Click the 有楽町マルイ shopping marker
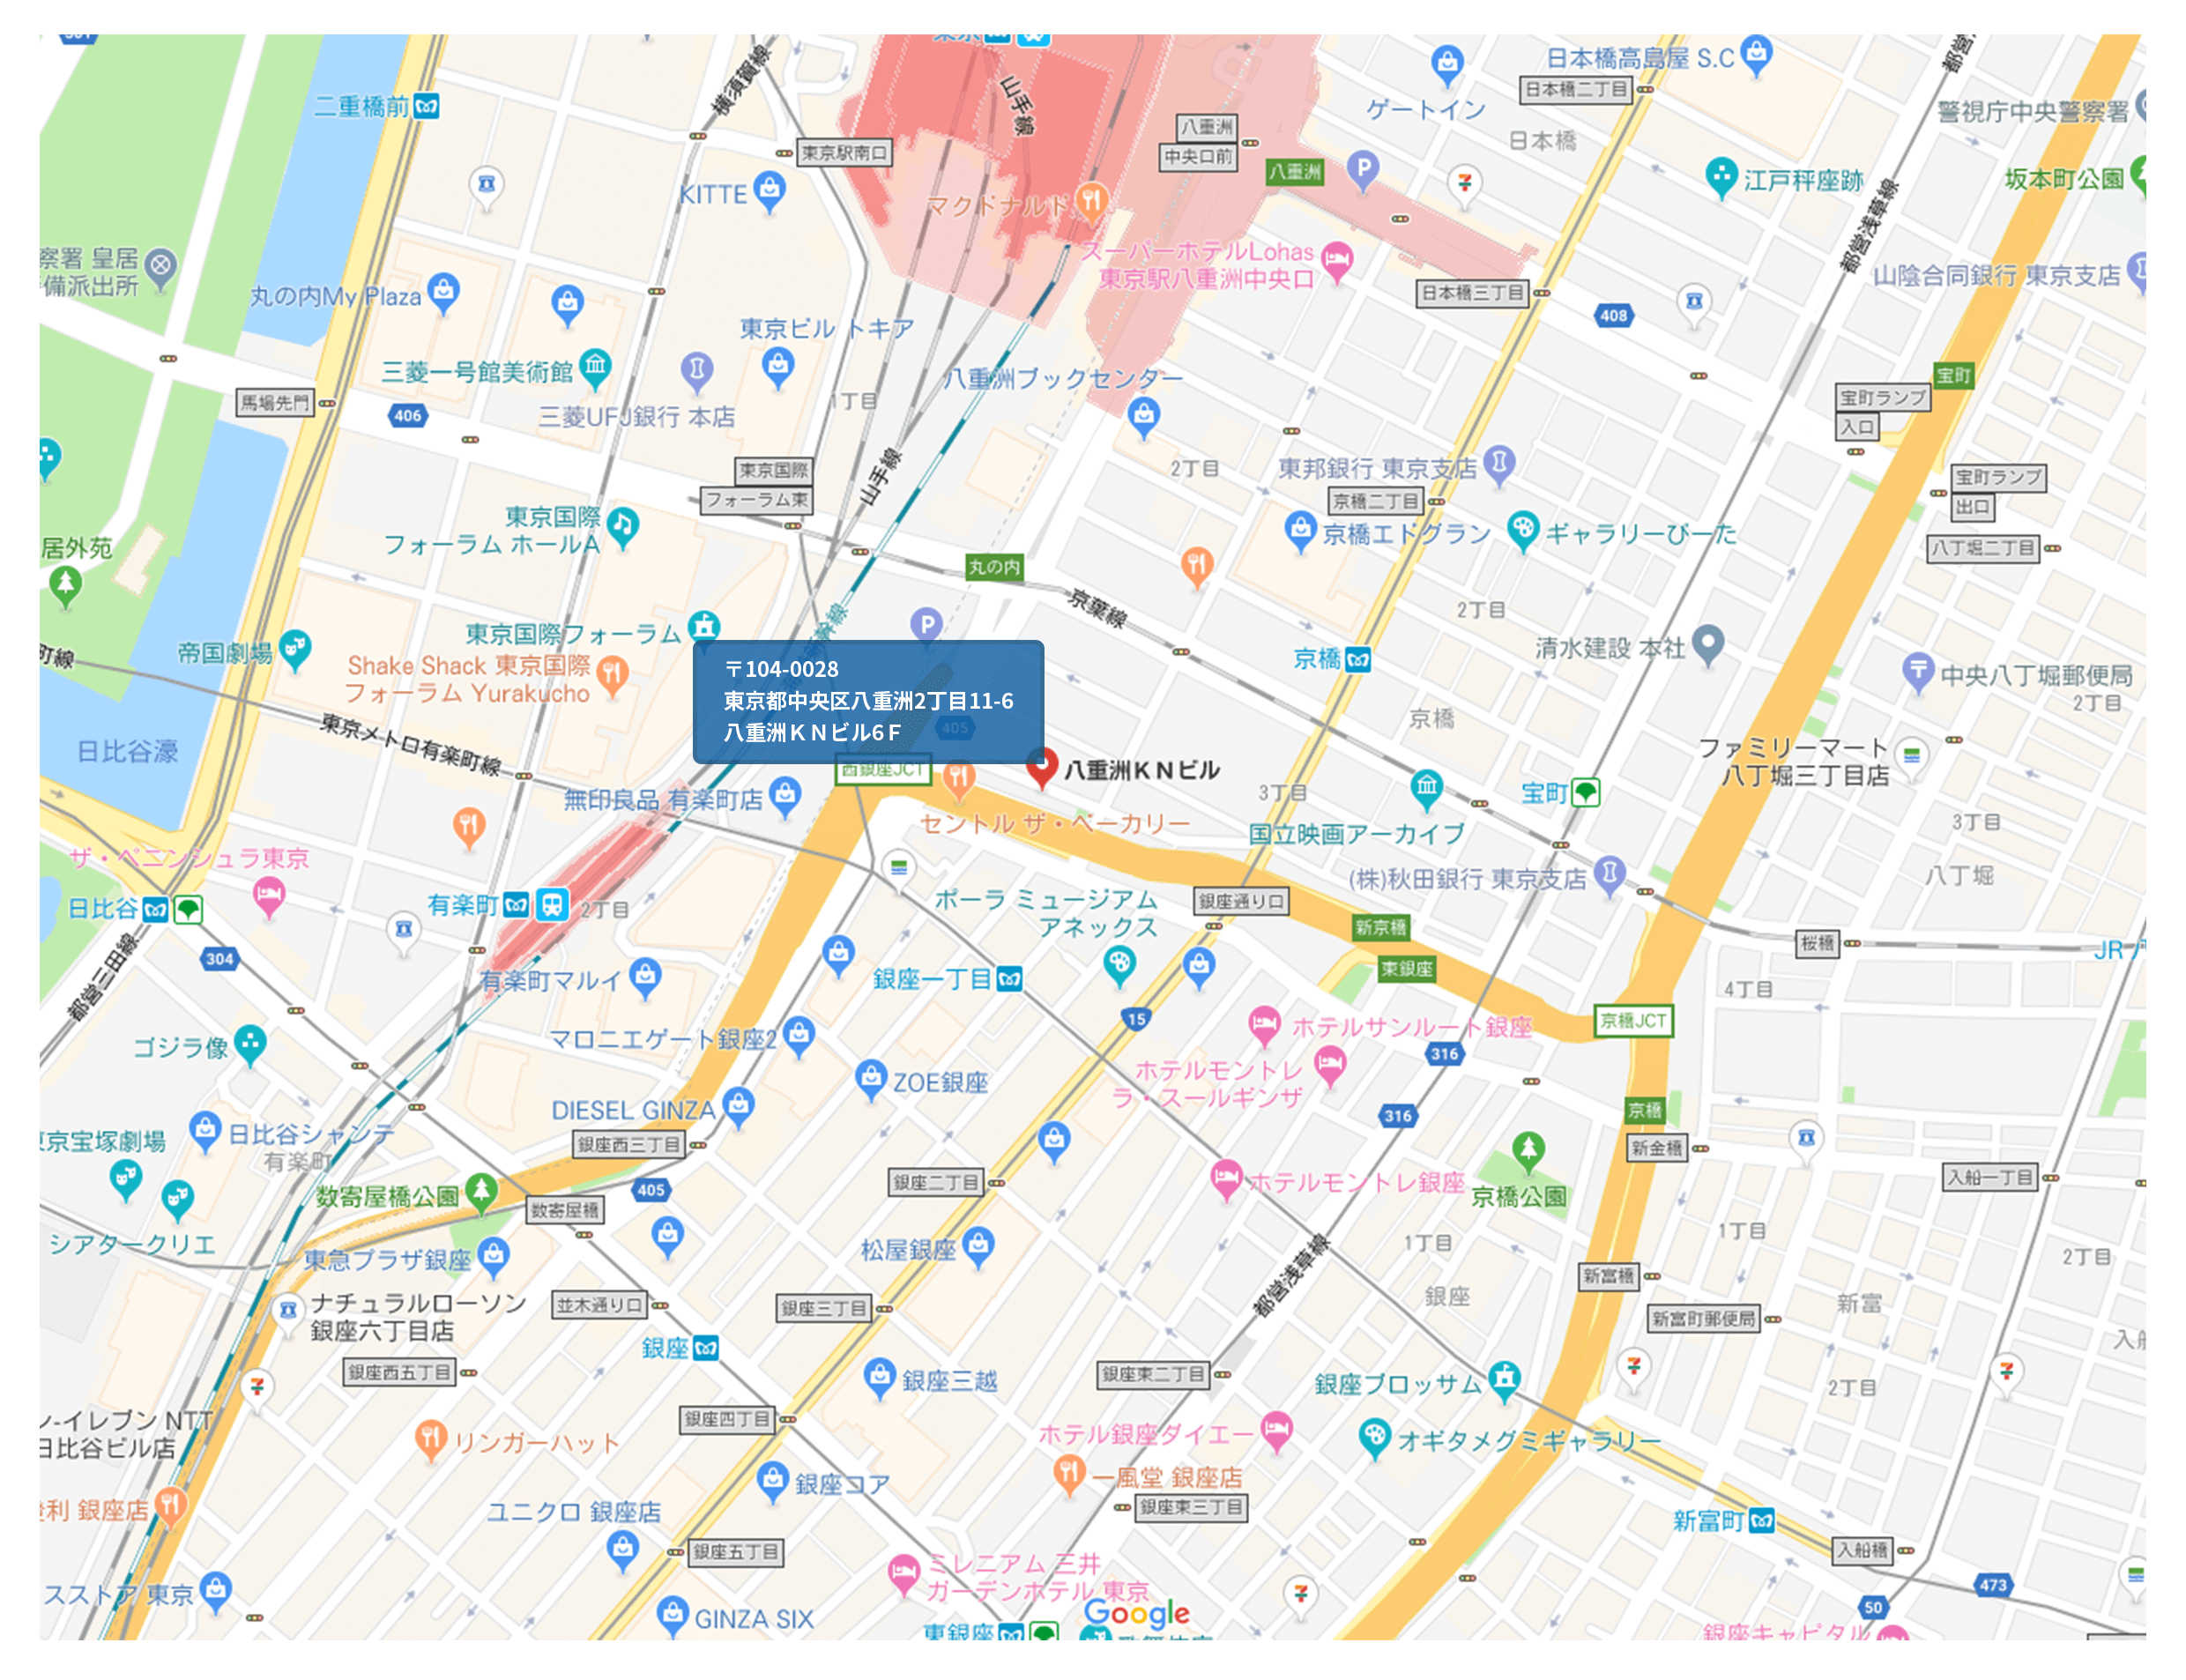The height and width of the screenshot is (1680, 2186). pyautogui.click(x=645, y=977)
